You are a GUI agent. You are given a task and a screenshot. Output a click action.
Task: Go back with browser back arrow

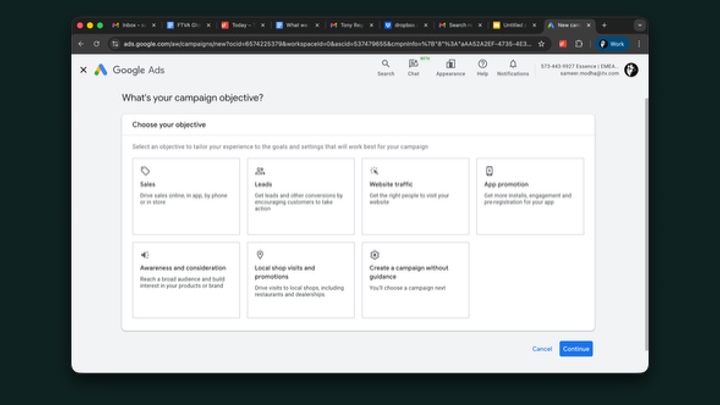pyautogui.click(x=81, y=44)
